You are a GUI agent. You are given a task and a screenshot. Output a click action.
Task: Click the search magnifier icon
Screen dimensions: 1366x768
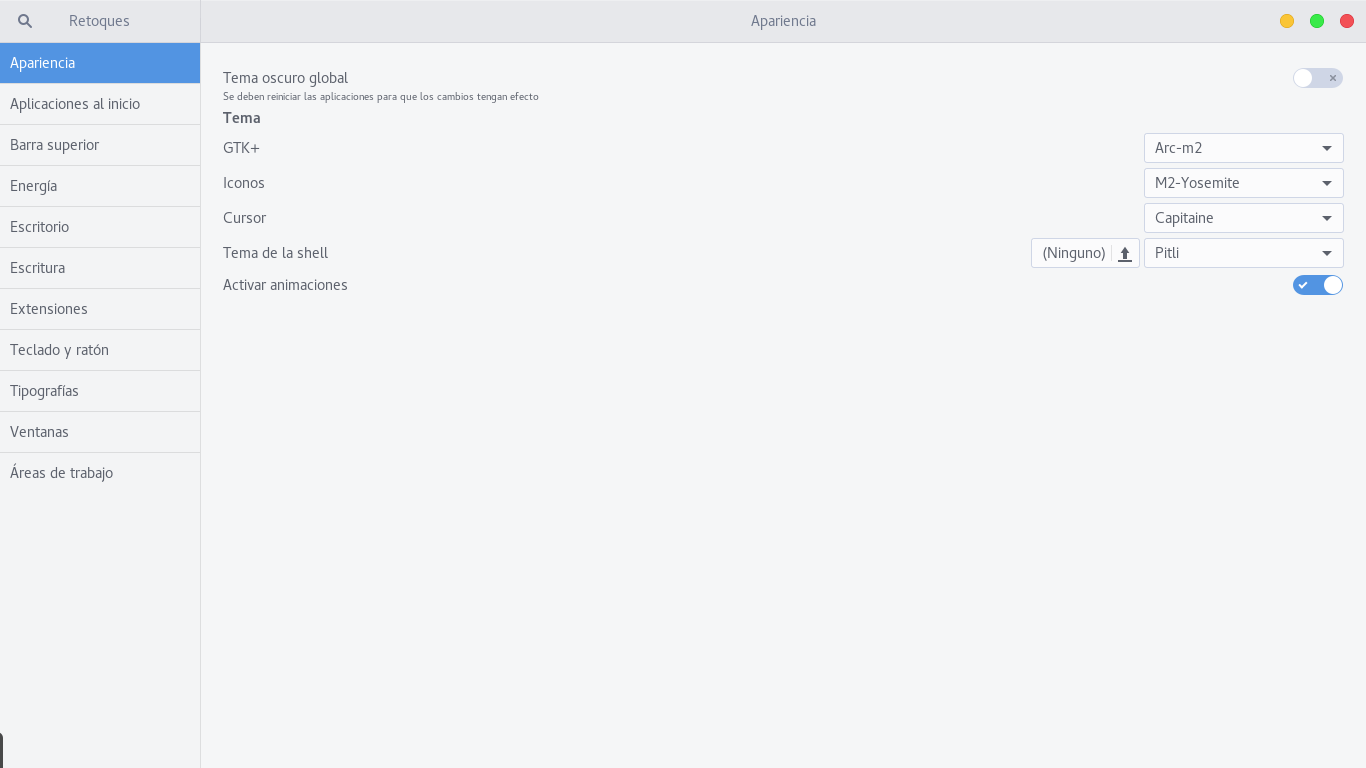point(25,21)
